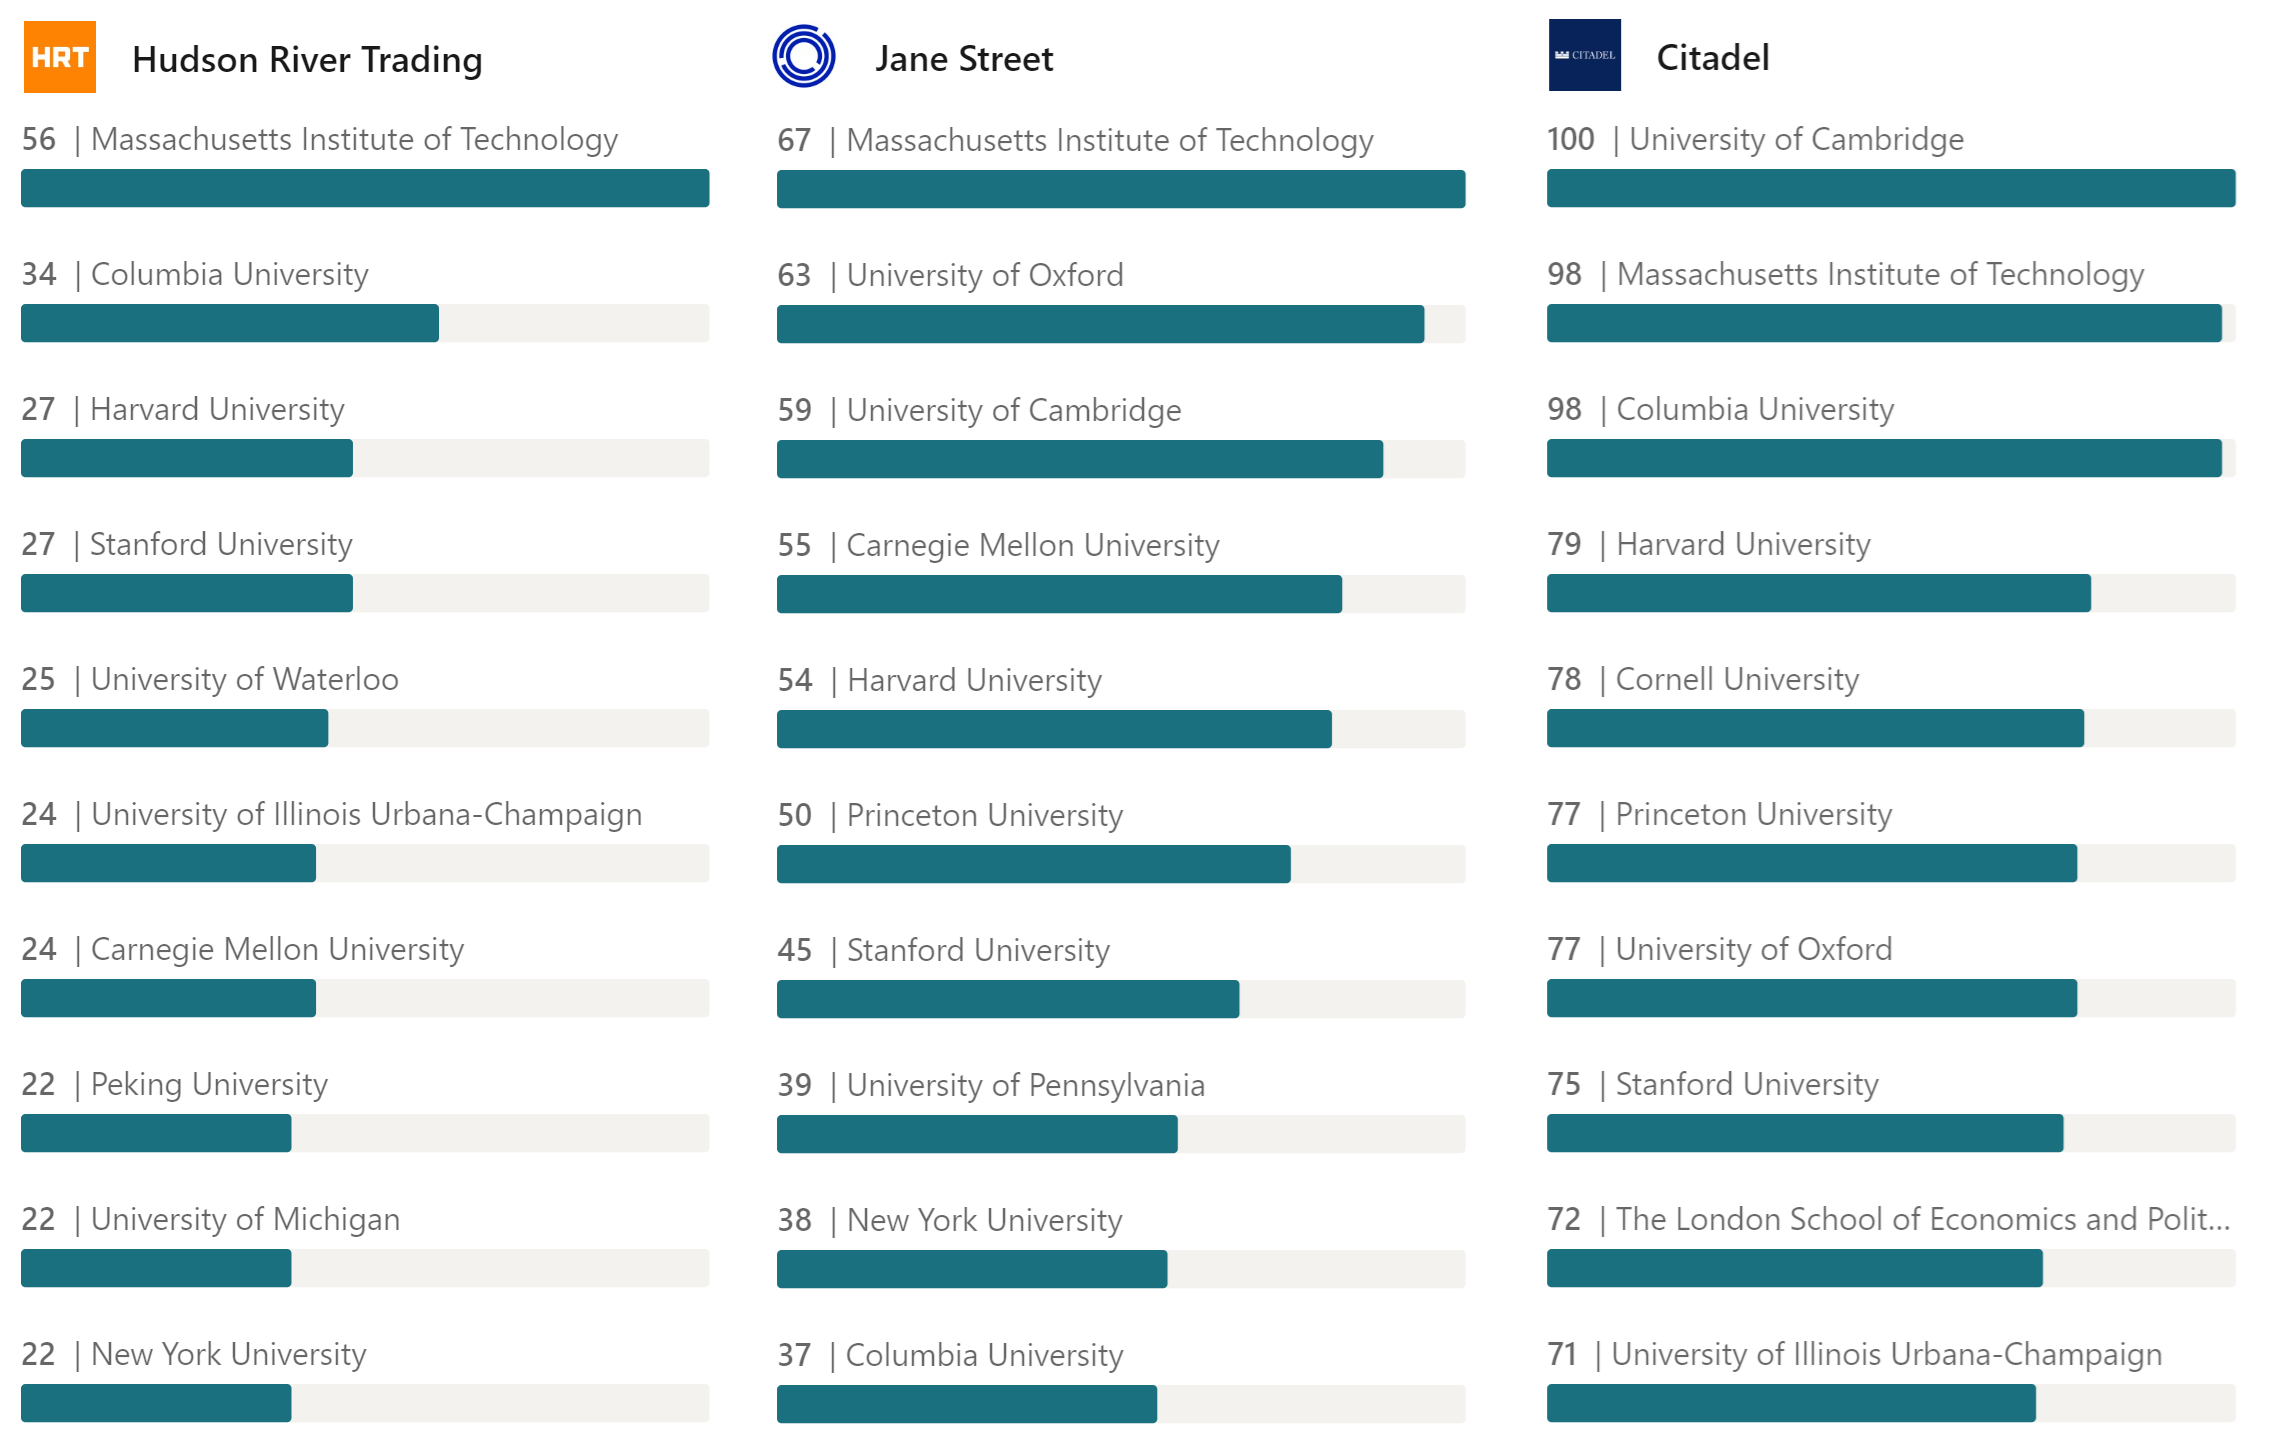Select New York University under Hudson River Trading
The image size is (2278, 1453).
(x=228, y=1354)
